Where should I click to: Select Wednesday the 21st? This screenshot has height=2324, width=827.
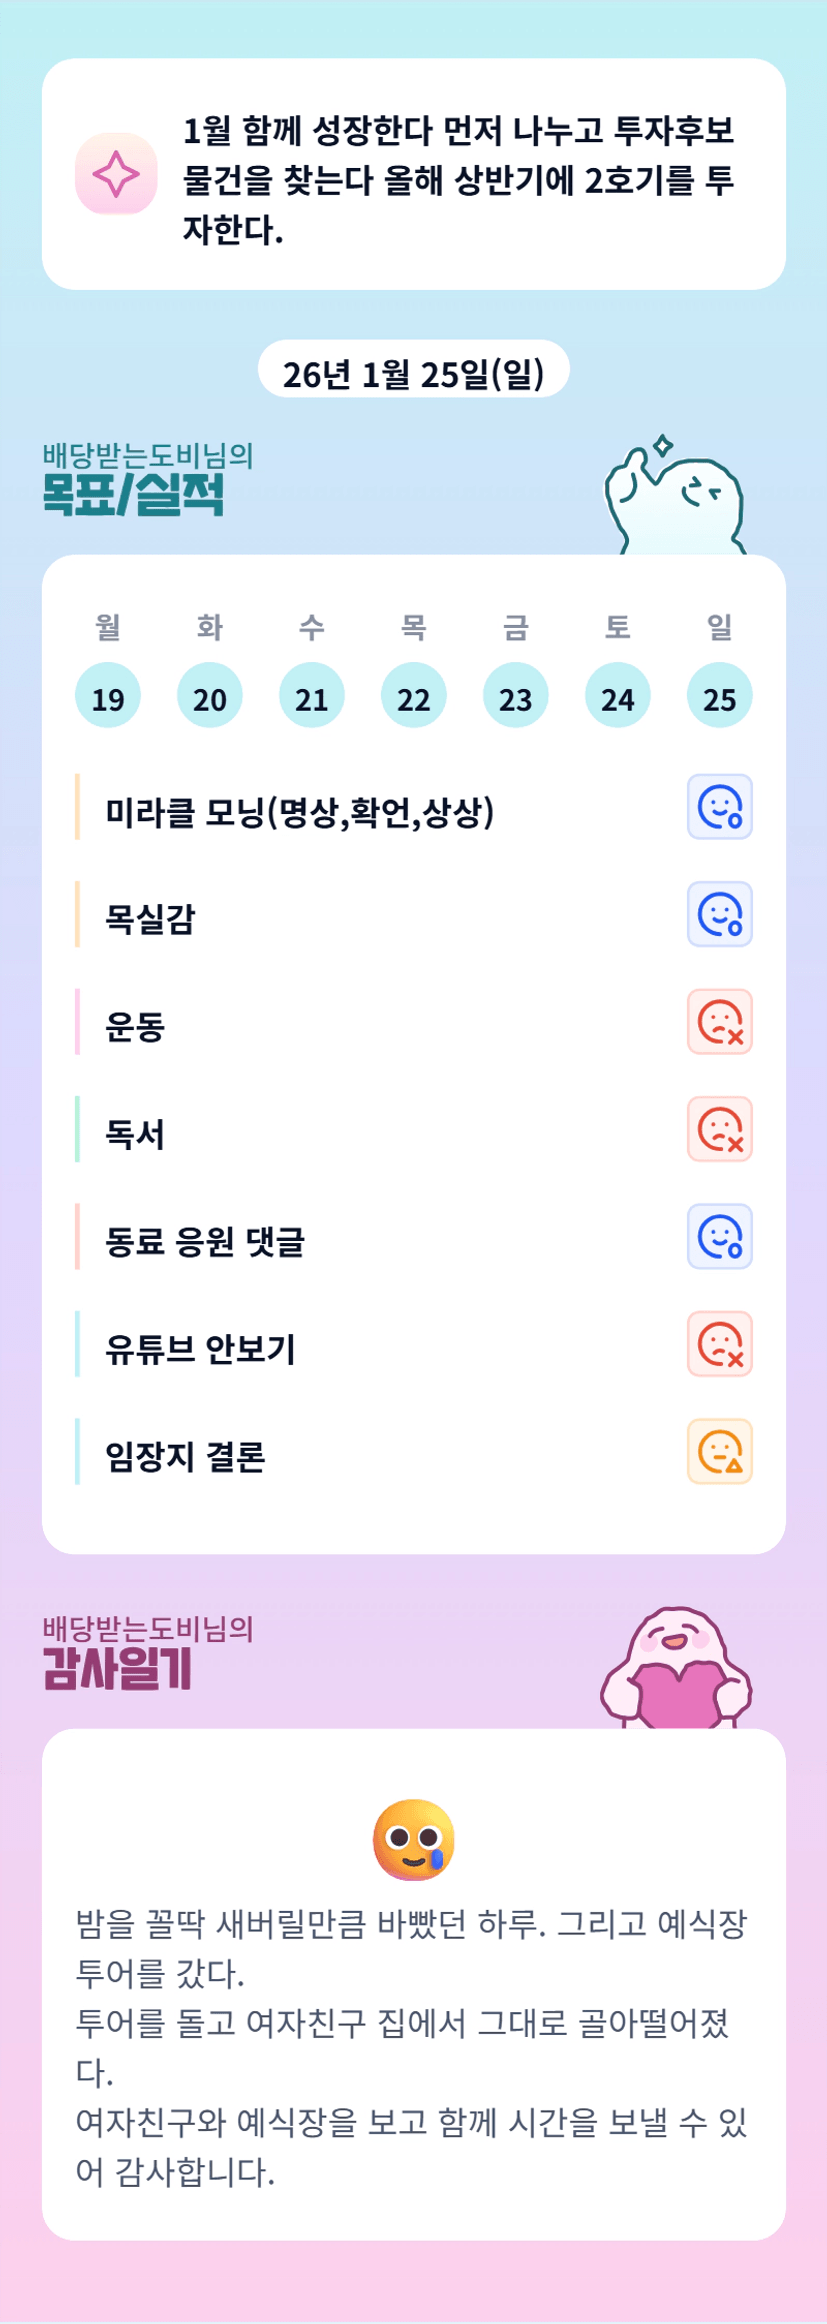click(x=312, y=696)
